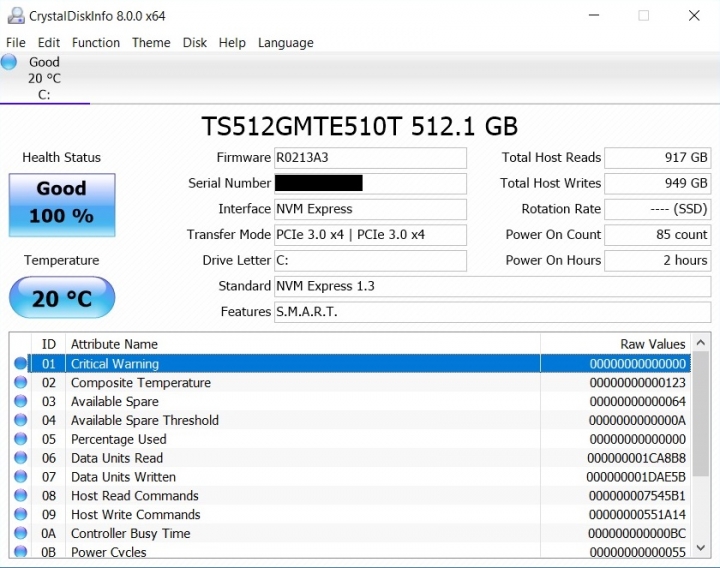Select the Data Units Read attribute name
Image resolution: width=720 pixels, height=568 pixels.
point(117,458)
